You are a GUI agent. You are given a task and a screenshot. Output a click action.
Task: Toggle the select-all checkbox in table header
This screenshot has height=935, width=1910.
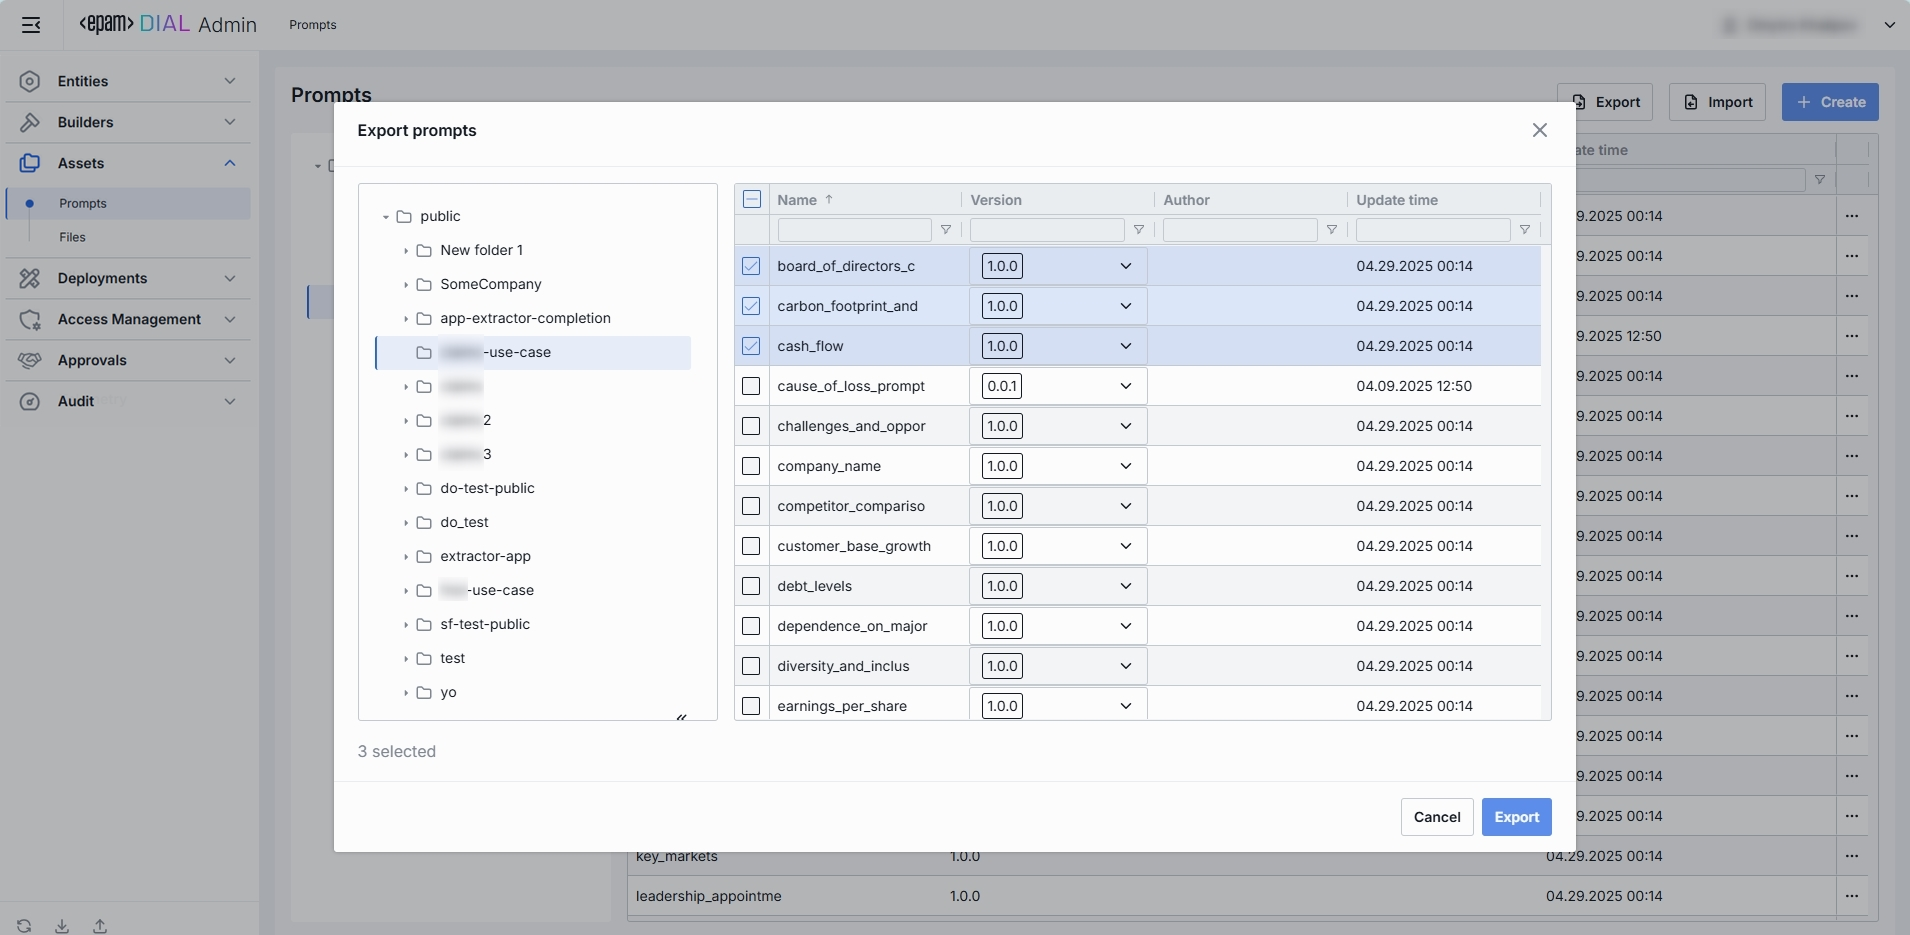click(752, 200)
